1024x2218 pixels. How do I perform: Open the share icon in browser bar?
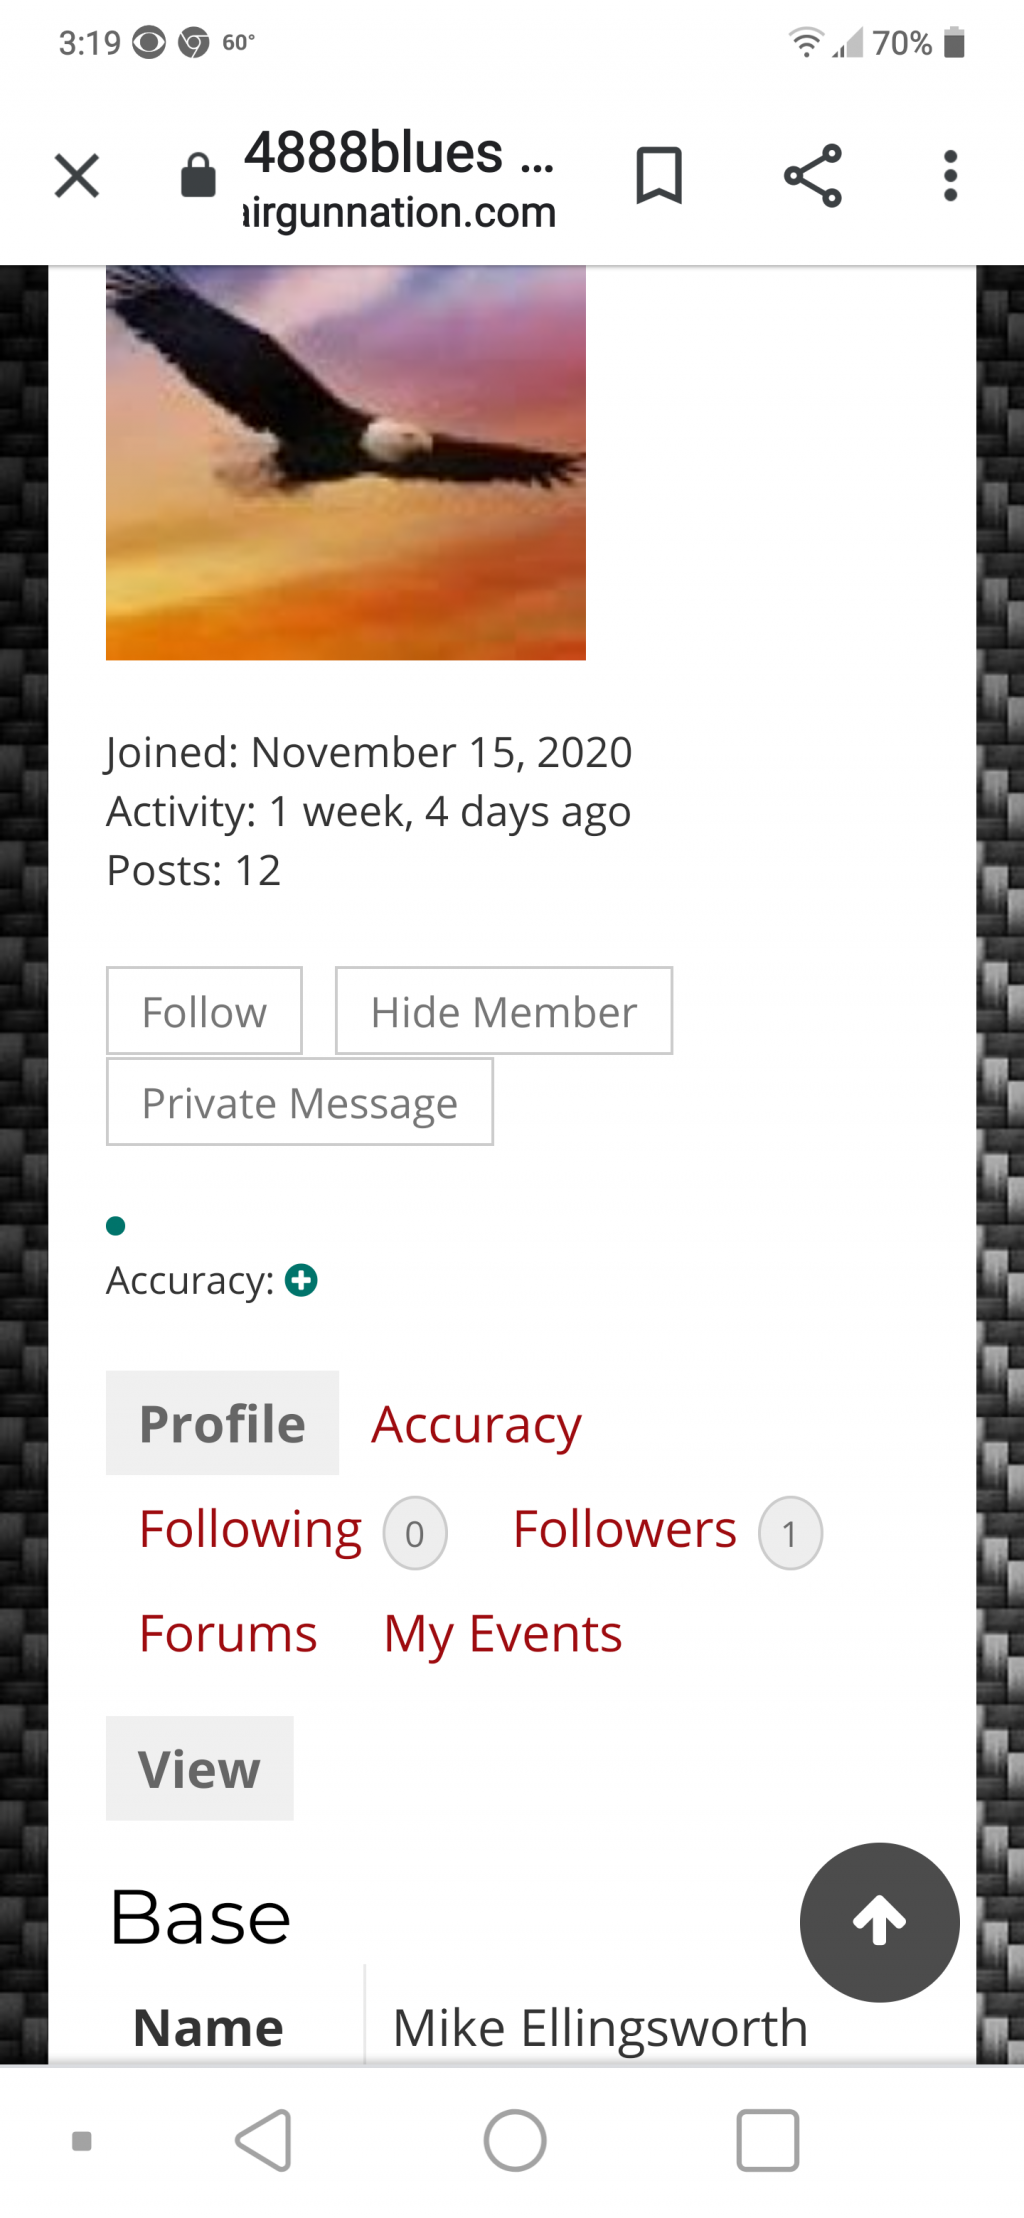tap(813, 175)
